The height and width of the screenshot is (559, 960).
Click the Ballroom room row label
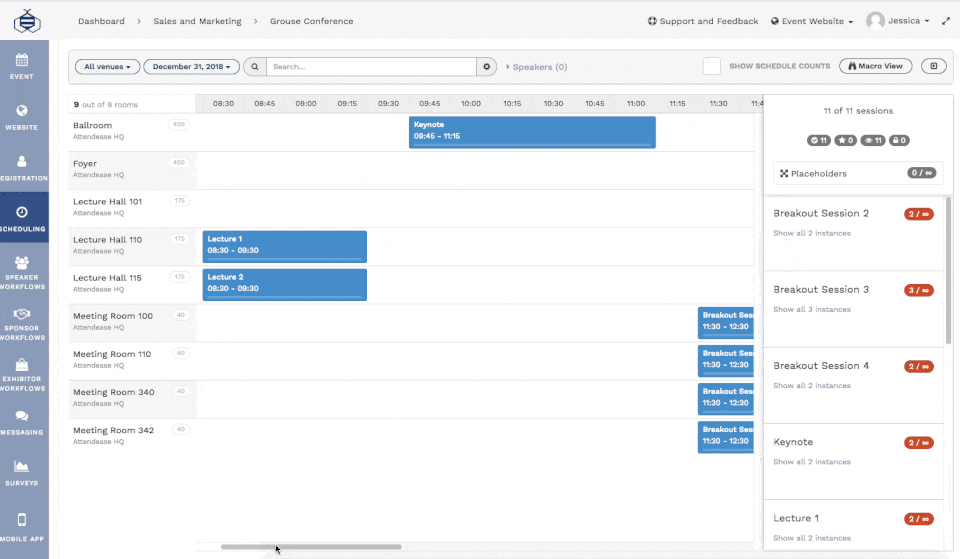92,126
